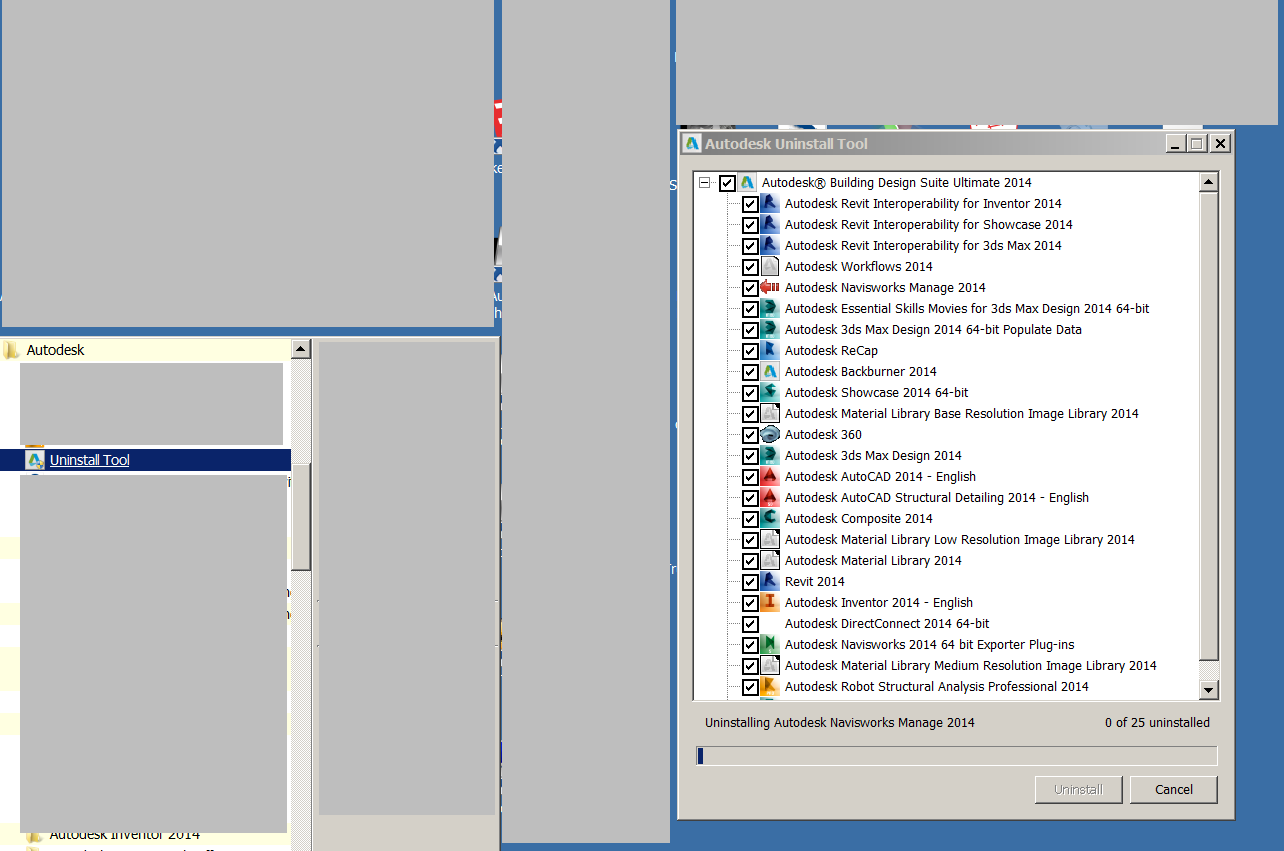Click the Uninstall button
Screen dimensions: 1284x851
1078,789
